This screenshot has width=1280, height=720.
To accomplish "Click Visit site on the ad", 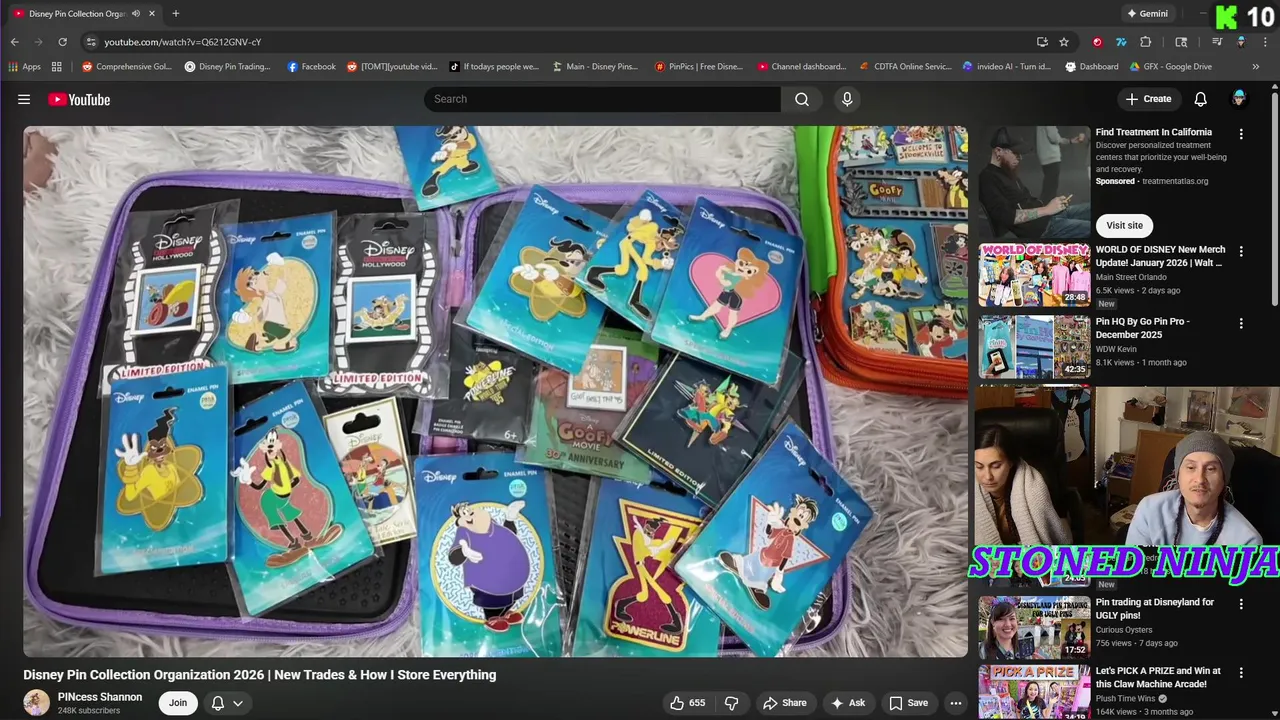I will pyautogui.click(x=1124, y=225).
